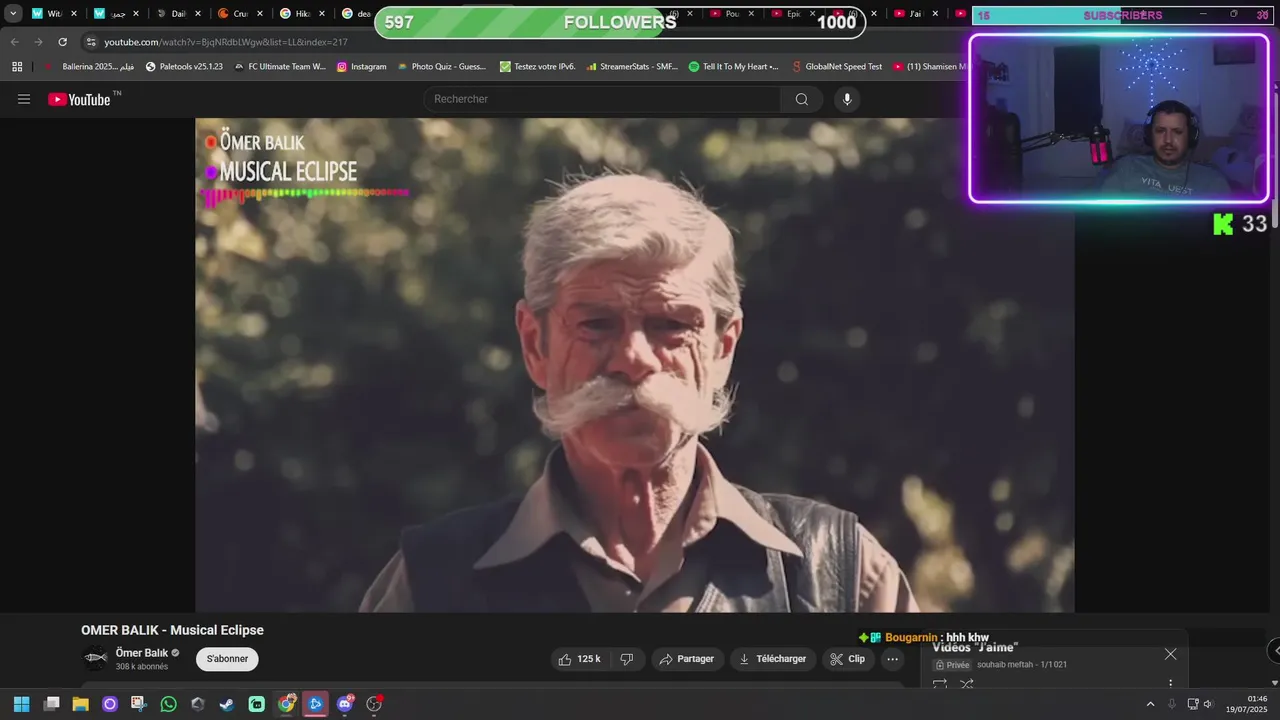
Task: Toggle playlist shuffle icon
Action: coord(967,684)
